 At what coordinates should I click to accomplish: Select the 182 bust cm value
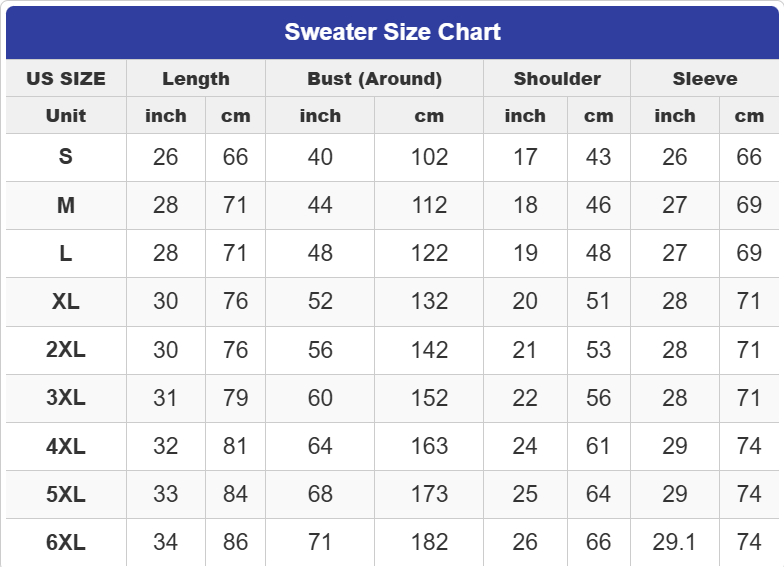click(429, 543)
